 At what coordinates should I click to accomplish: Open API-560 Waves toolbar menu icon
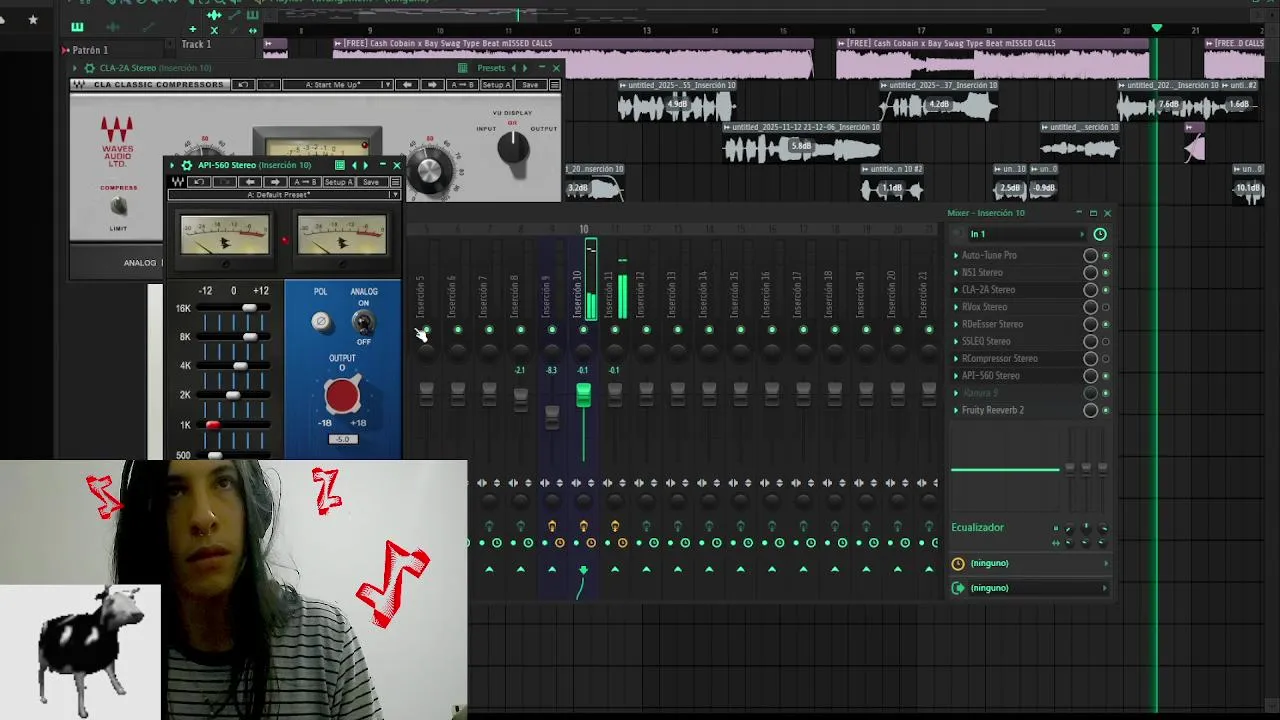point(395,182)
